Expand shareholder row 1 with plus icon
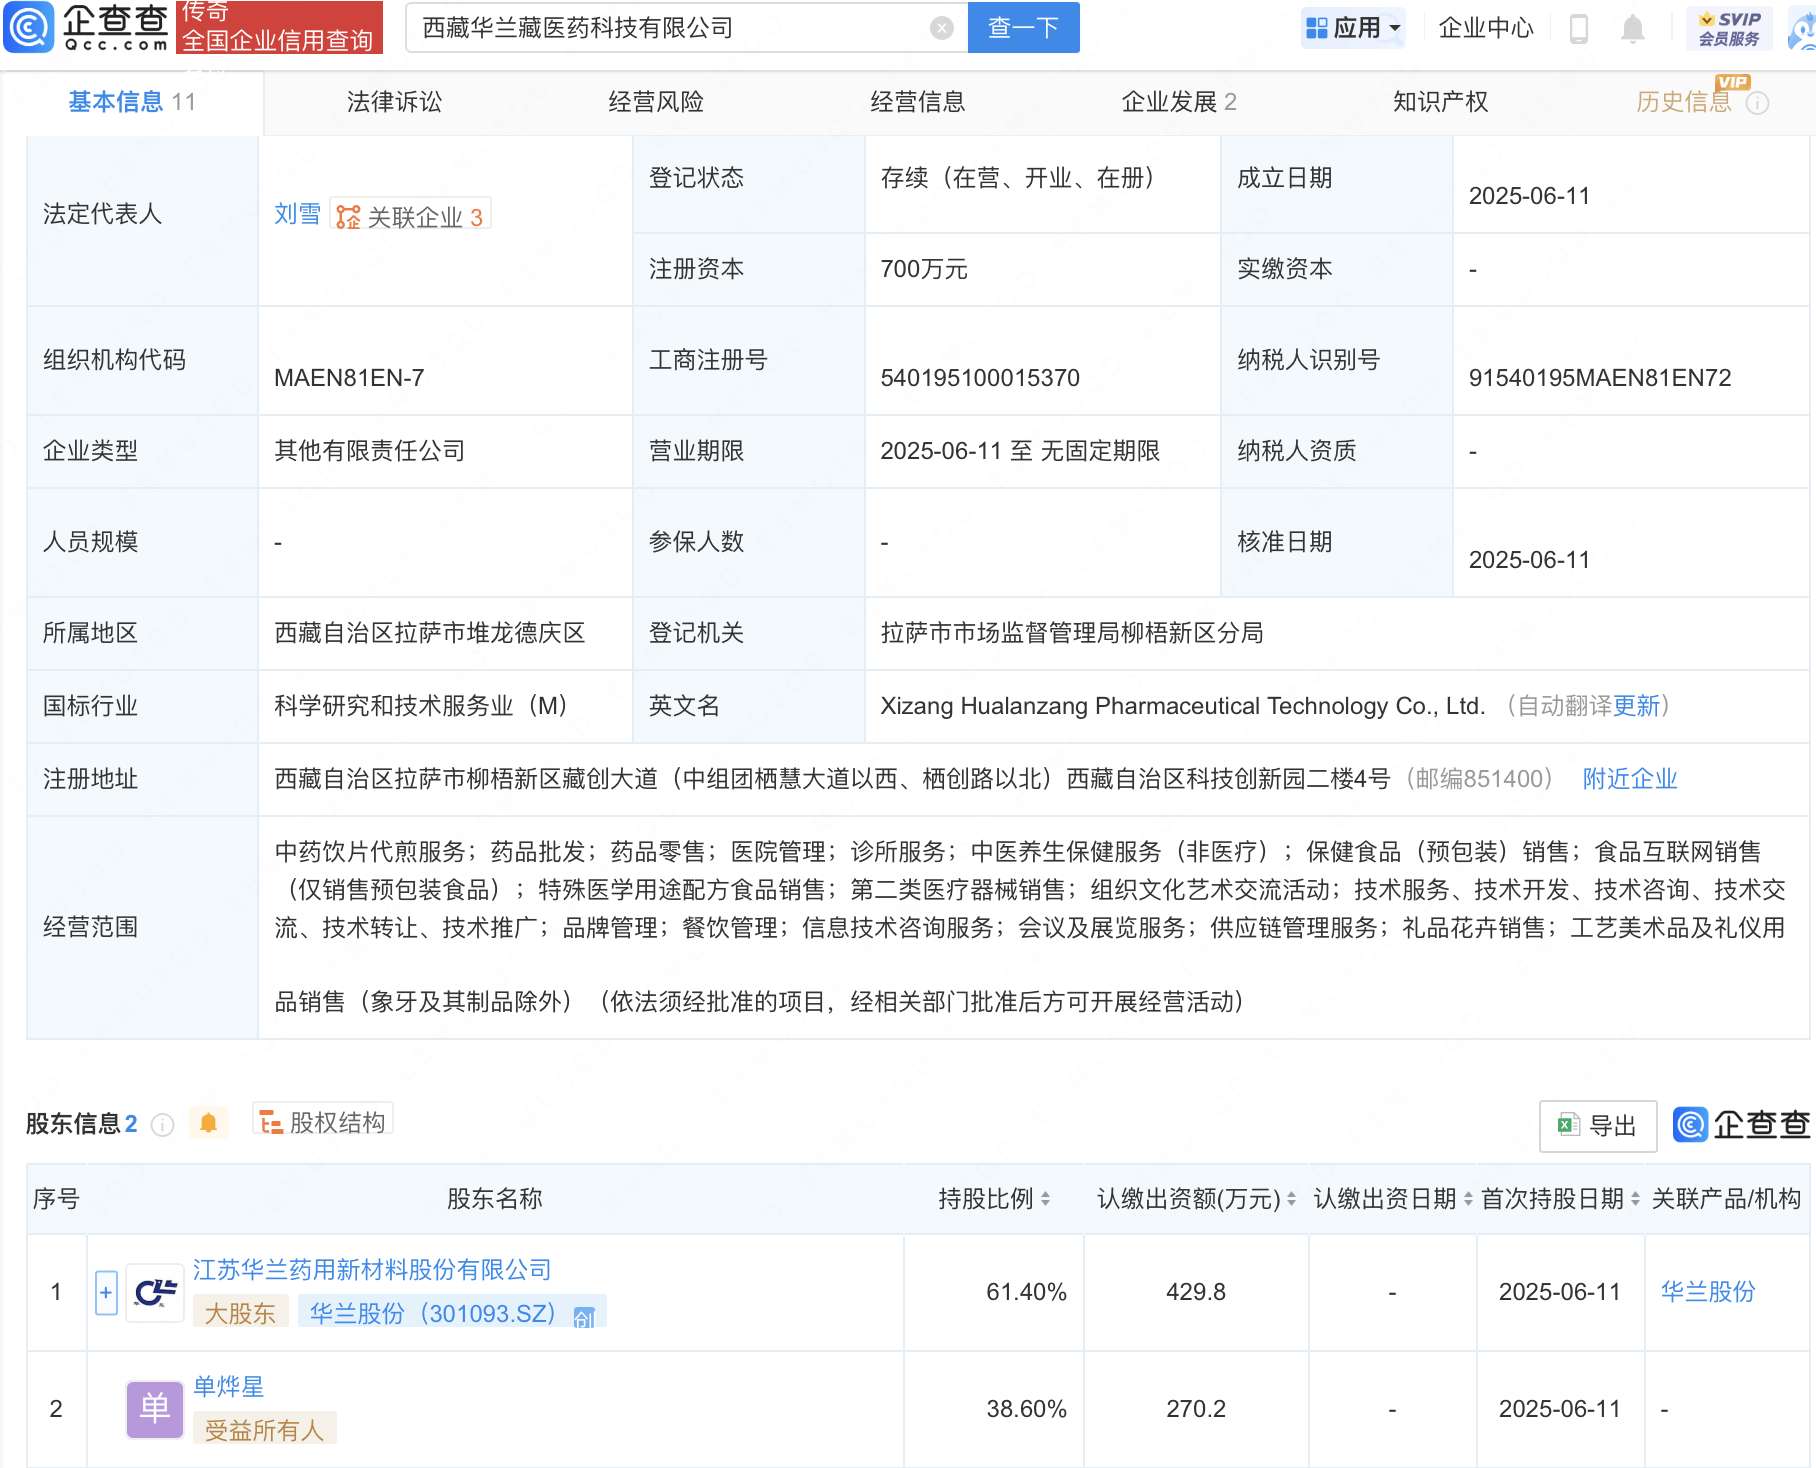 (106, 1292)
